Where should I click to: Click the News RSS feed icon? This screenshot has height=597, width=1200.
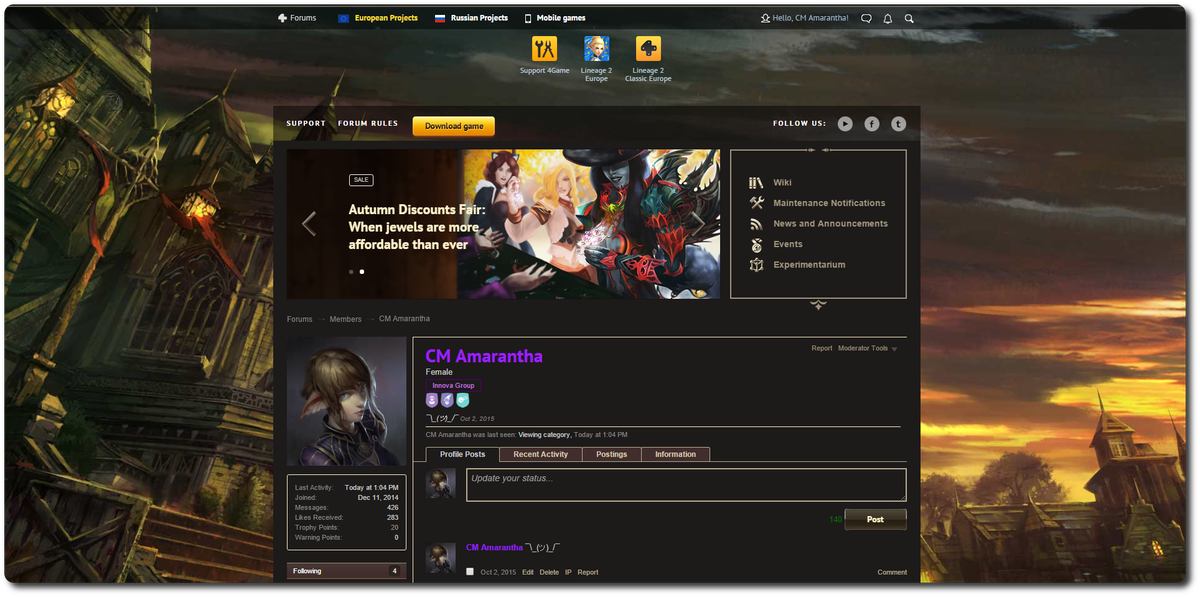[x=756, y=224]
